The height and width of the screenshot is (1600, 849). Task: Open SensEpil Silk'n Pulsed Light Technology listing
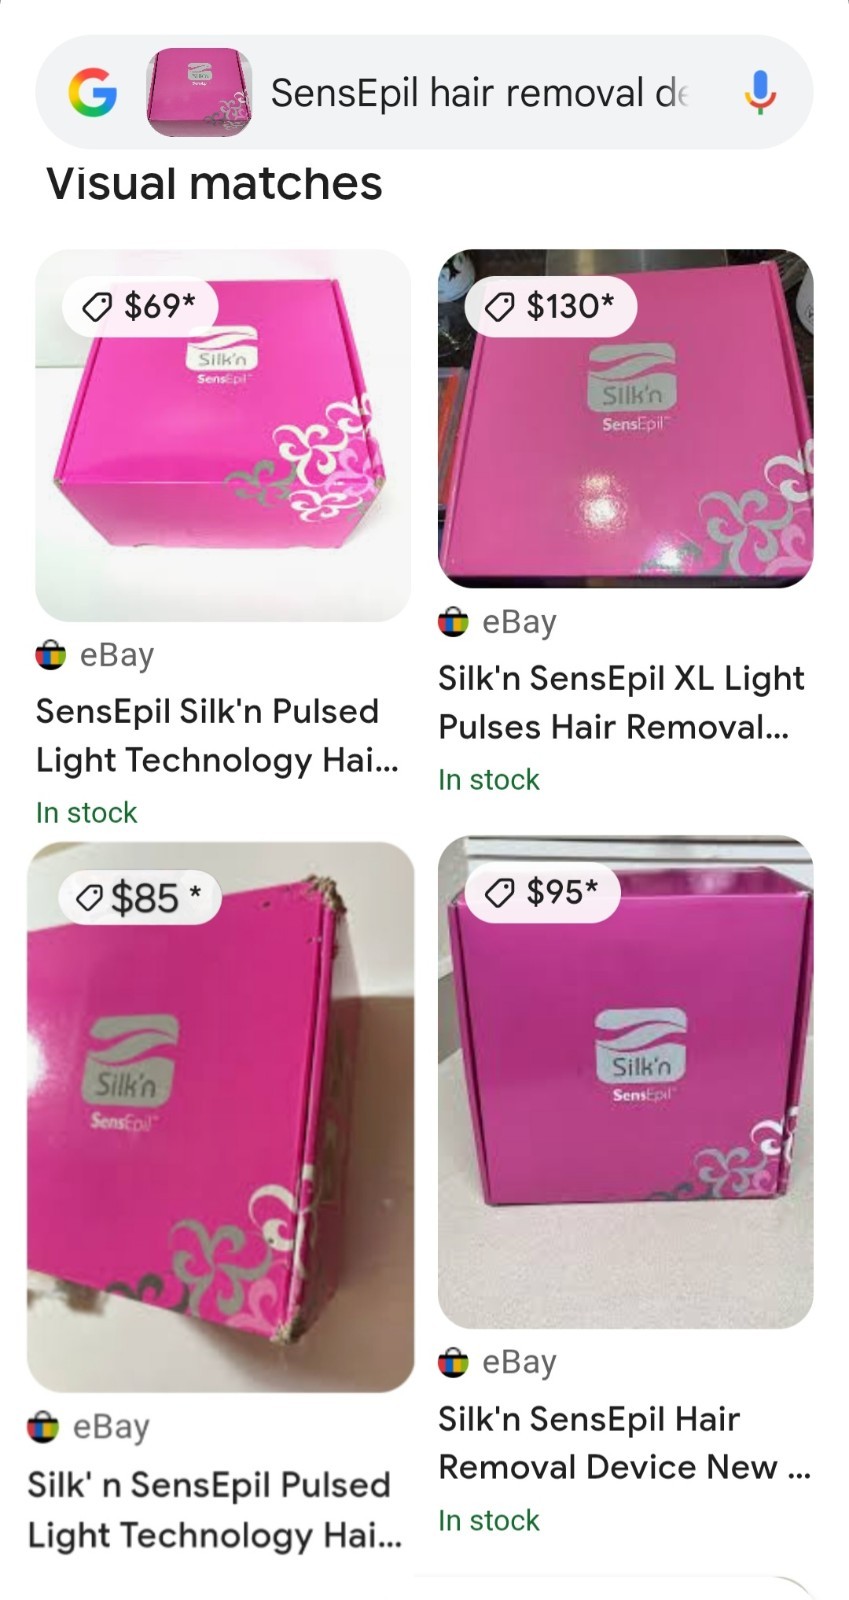[217, 735]
